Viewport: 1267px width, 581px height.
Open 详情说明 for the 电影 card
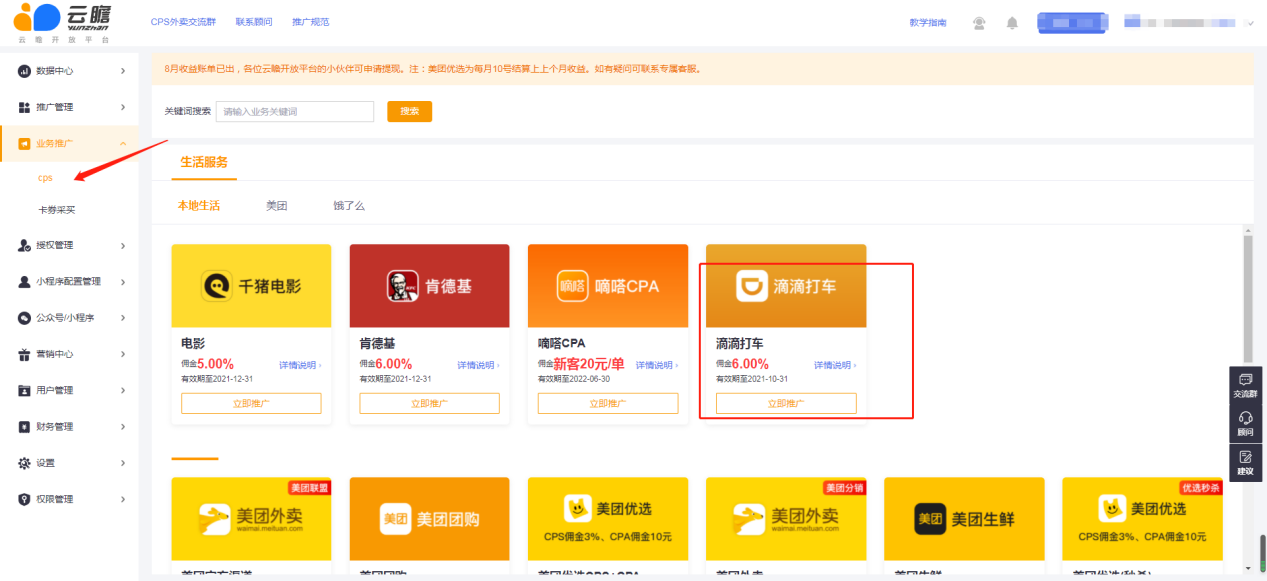[x=300, y=365]
